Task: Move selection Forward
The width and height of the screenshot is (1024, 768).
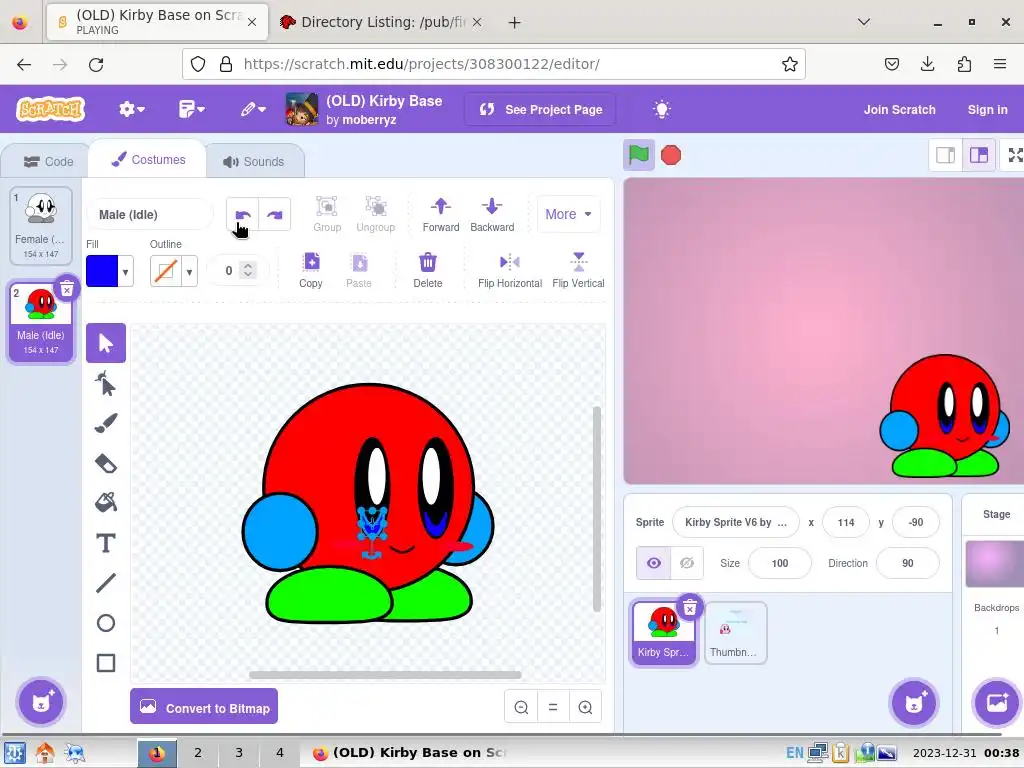Action: (441, 214)
